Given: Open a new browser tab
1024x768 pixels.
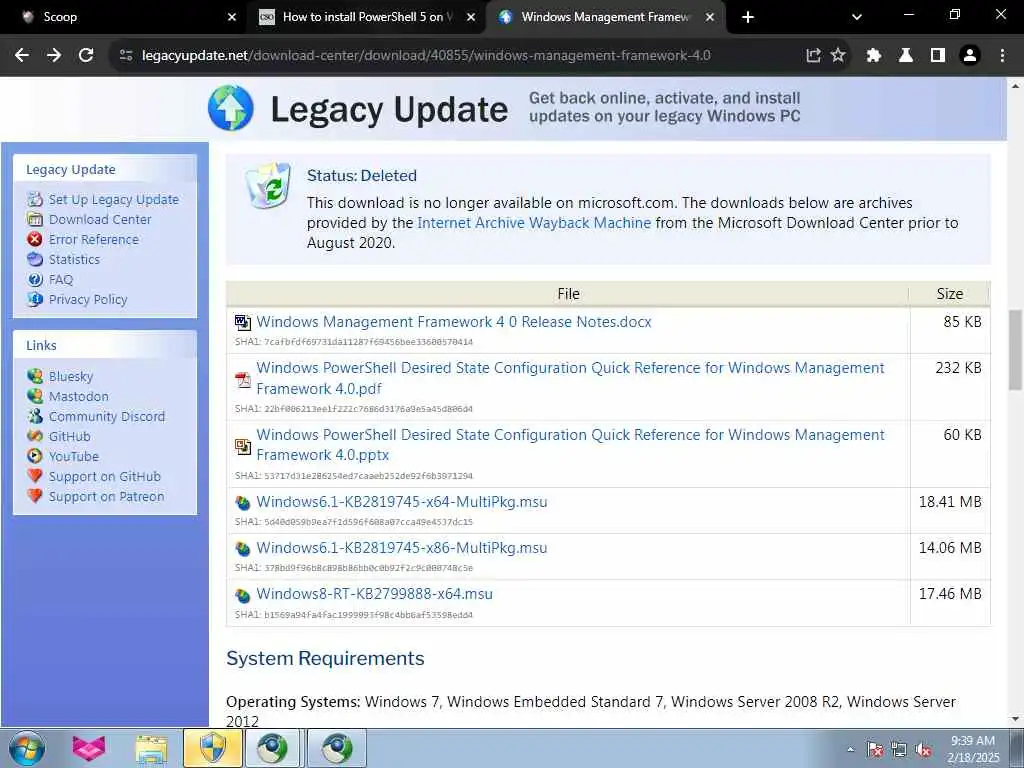Looking at the screenshot, I should pyautogui.click(x=748, y=17).
